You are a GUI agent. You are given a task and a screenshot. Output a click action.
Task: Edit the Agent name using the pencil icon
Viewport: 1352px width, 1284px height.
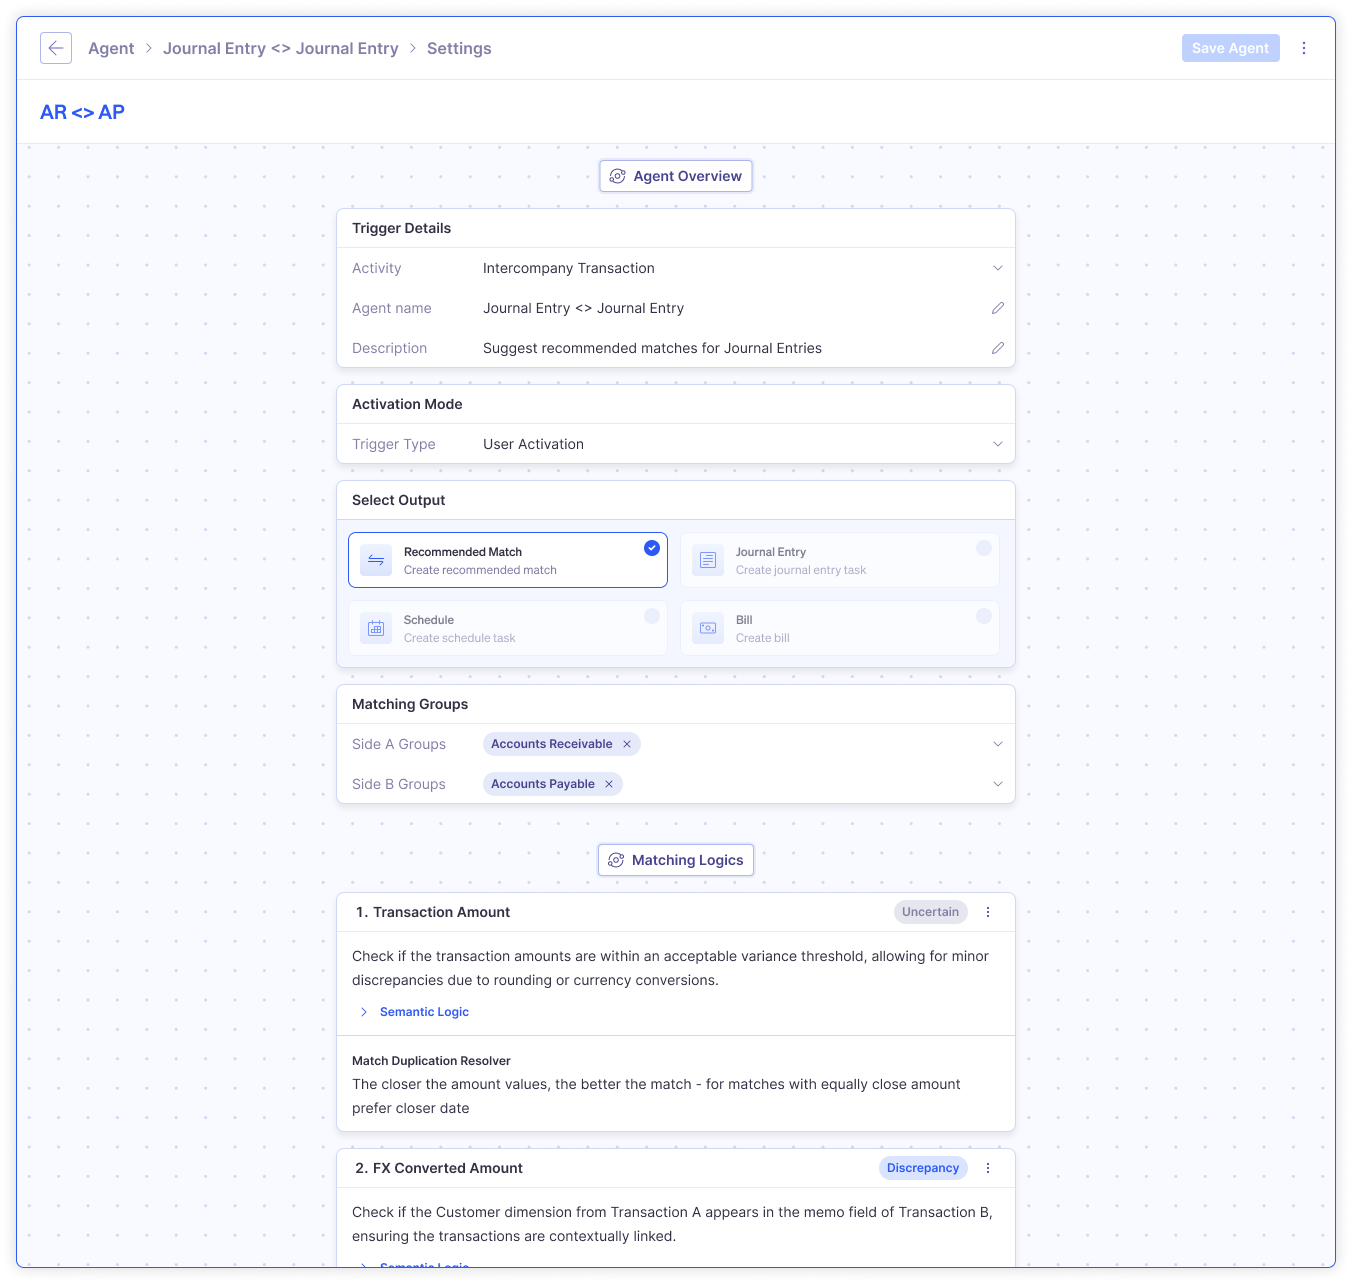998,308
